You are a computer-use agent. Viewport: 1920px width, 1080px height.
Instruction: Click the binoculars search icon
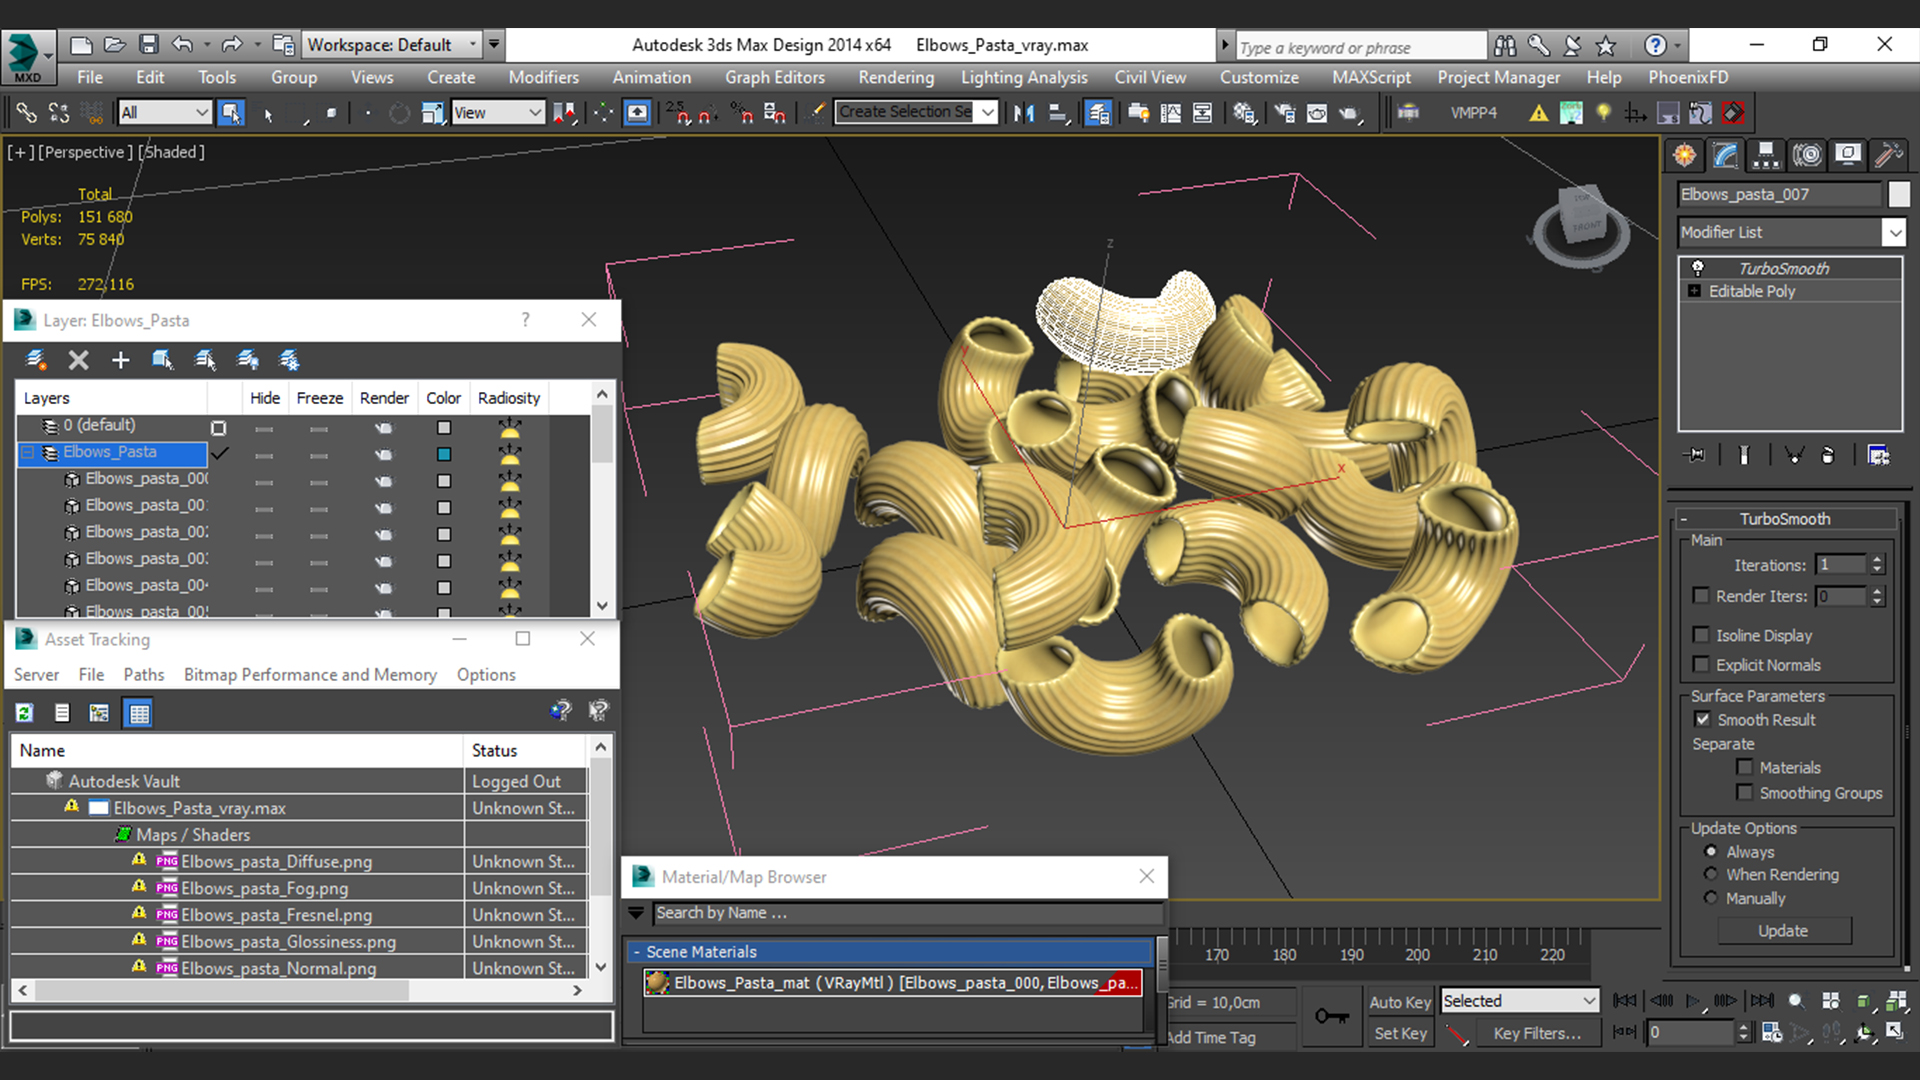coord(1505,45)
